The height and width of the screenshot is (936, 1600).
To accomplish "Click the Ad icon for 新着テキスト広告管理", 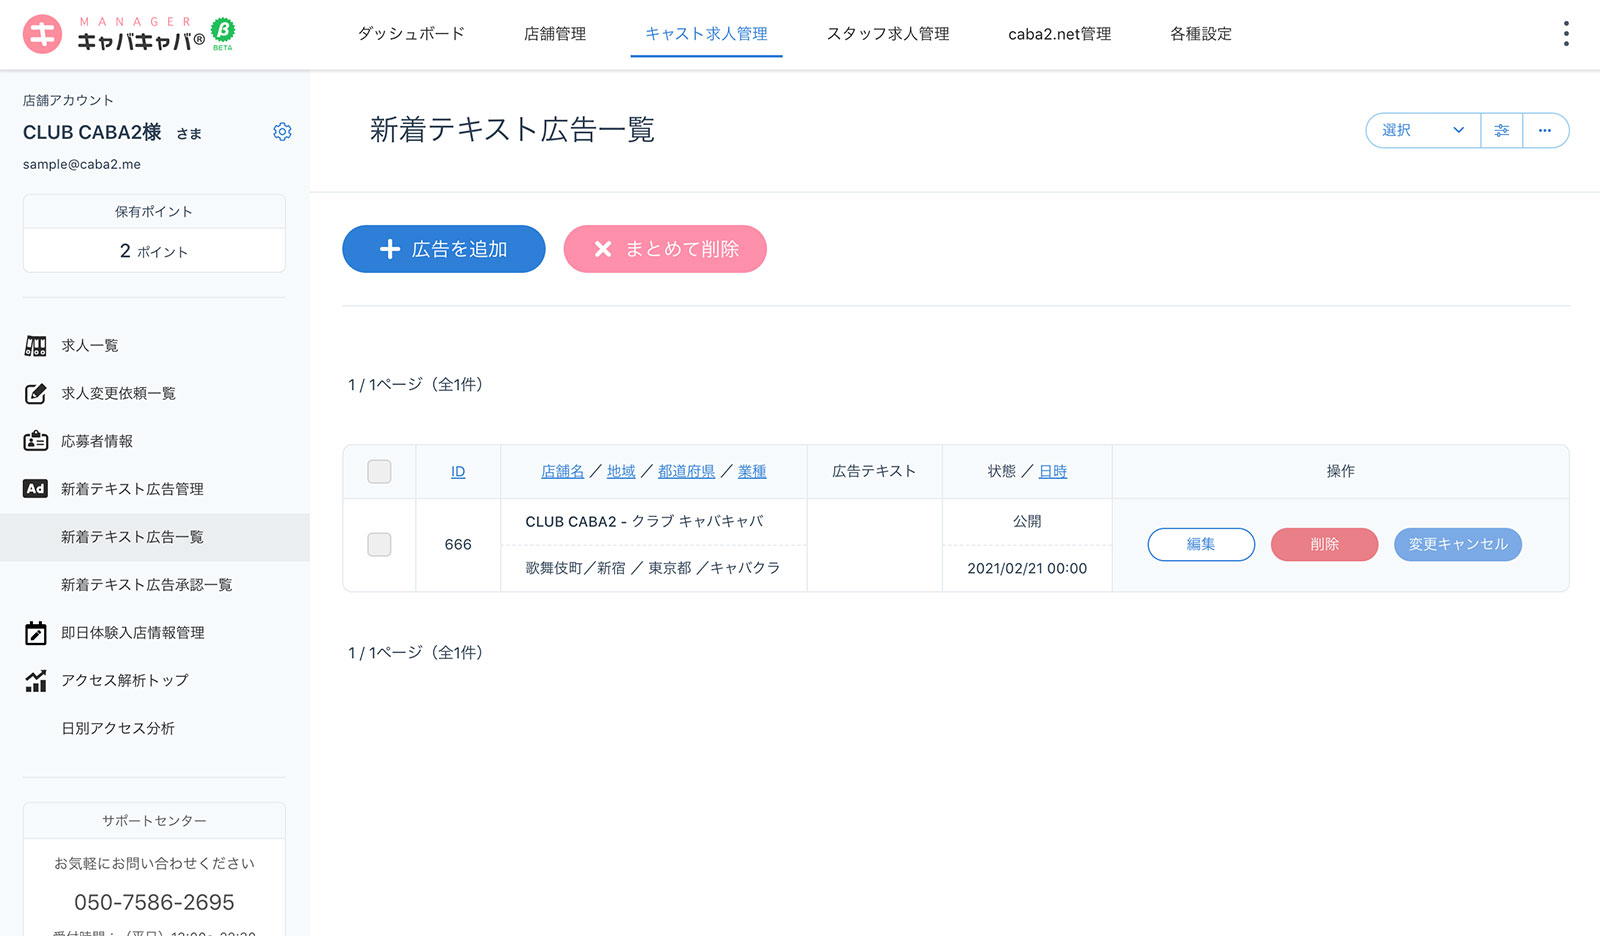I will click(x=36, y=489).
